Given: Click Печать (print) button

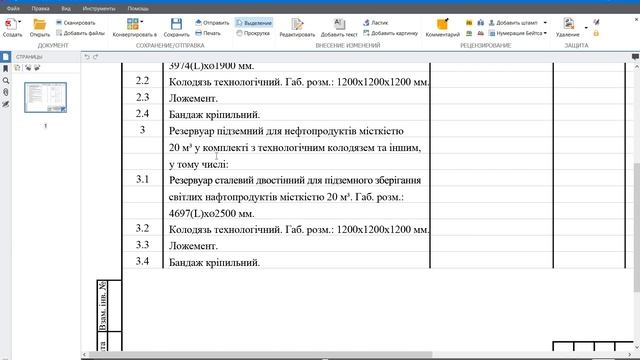Looking at the screenshot, I should 208,33.
